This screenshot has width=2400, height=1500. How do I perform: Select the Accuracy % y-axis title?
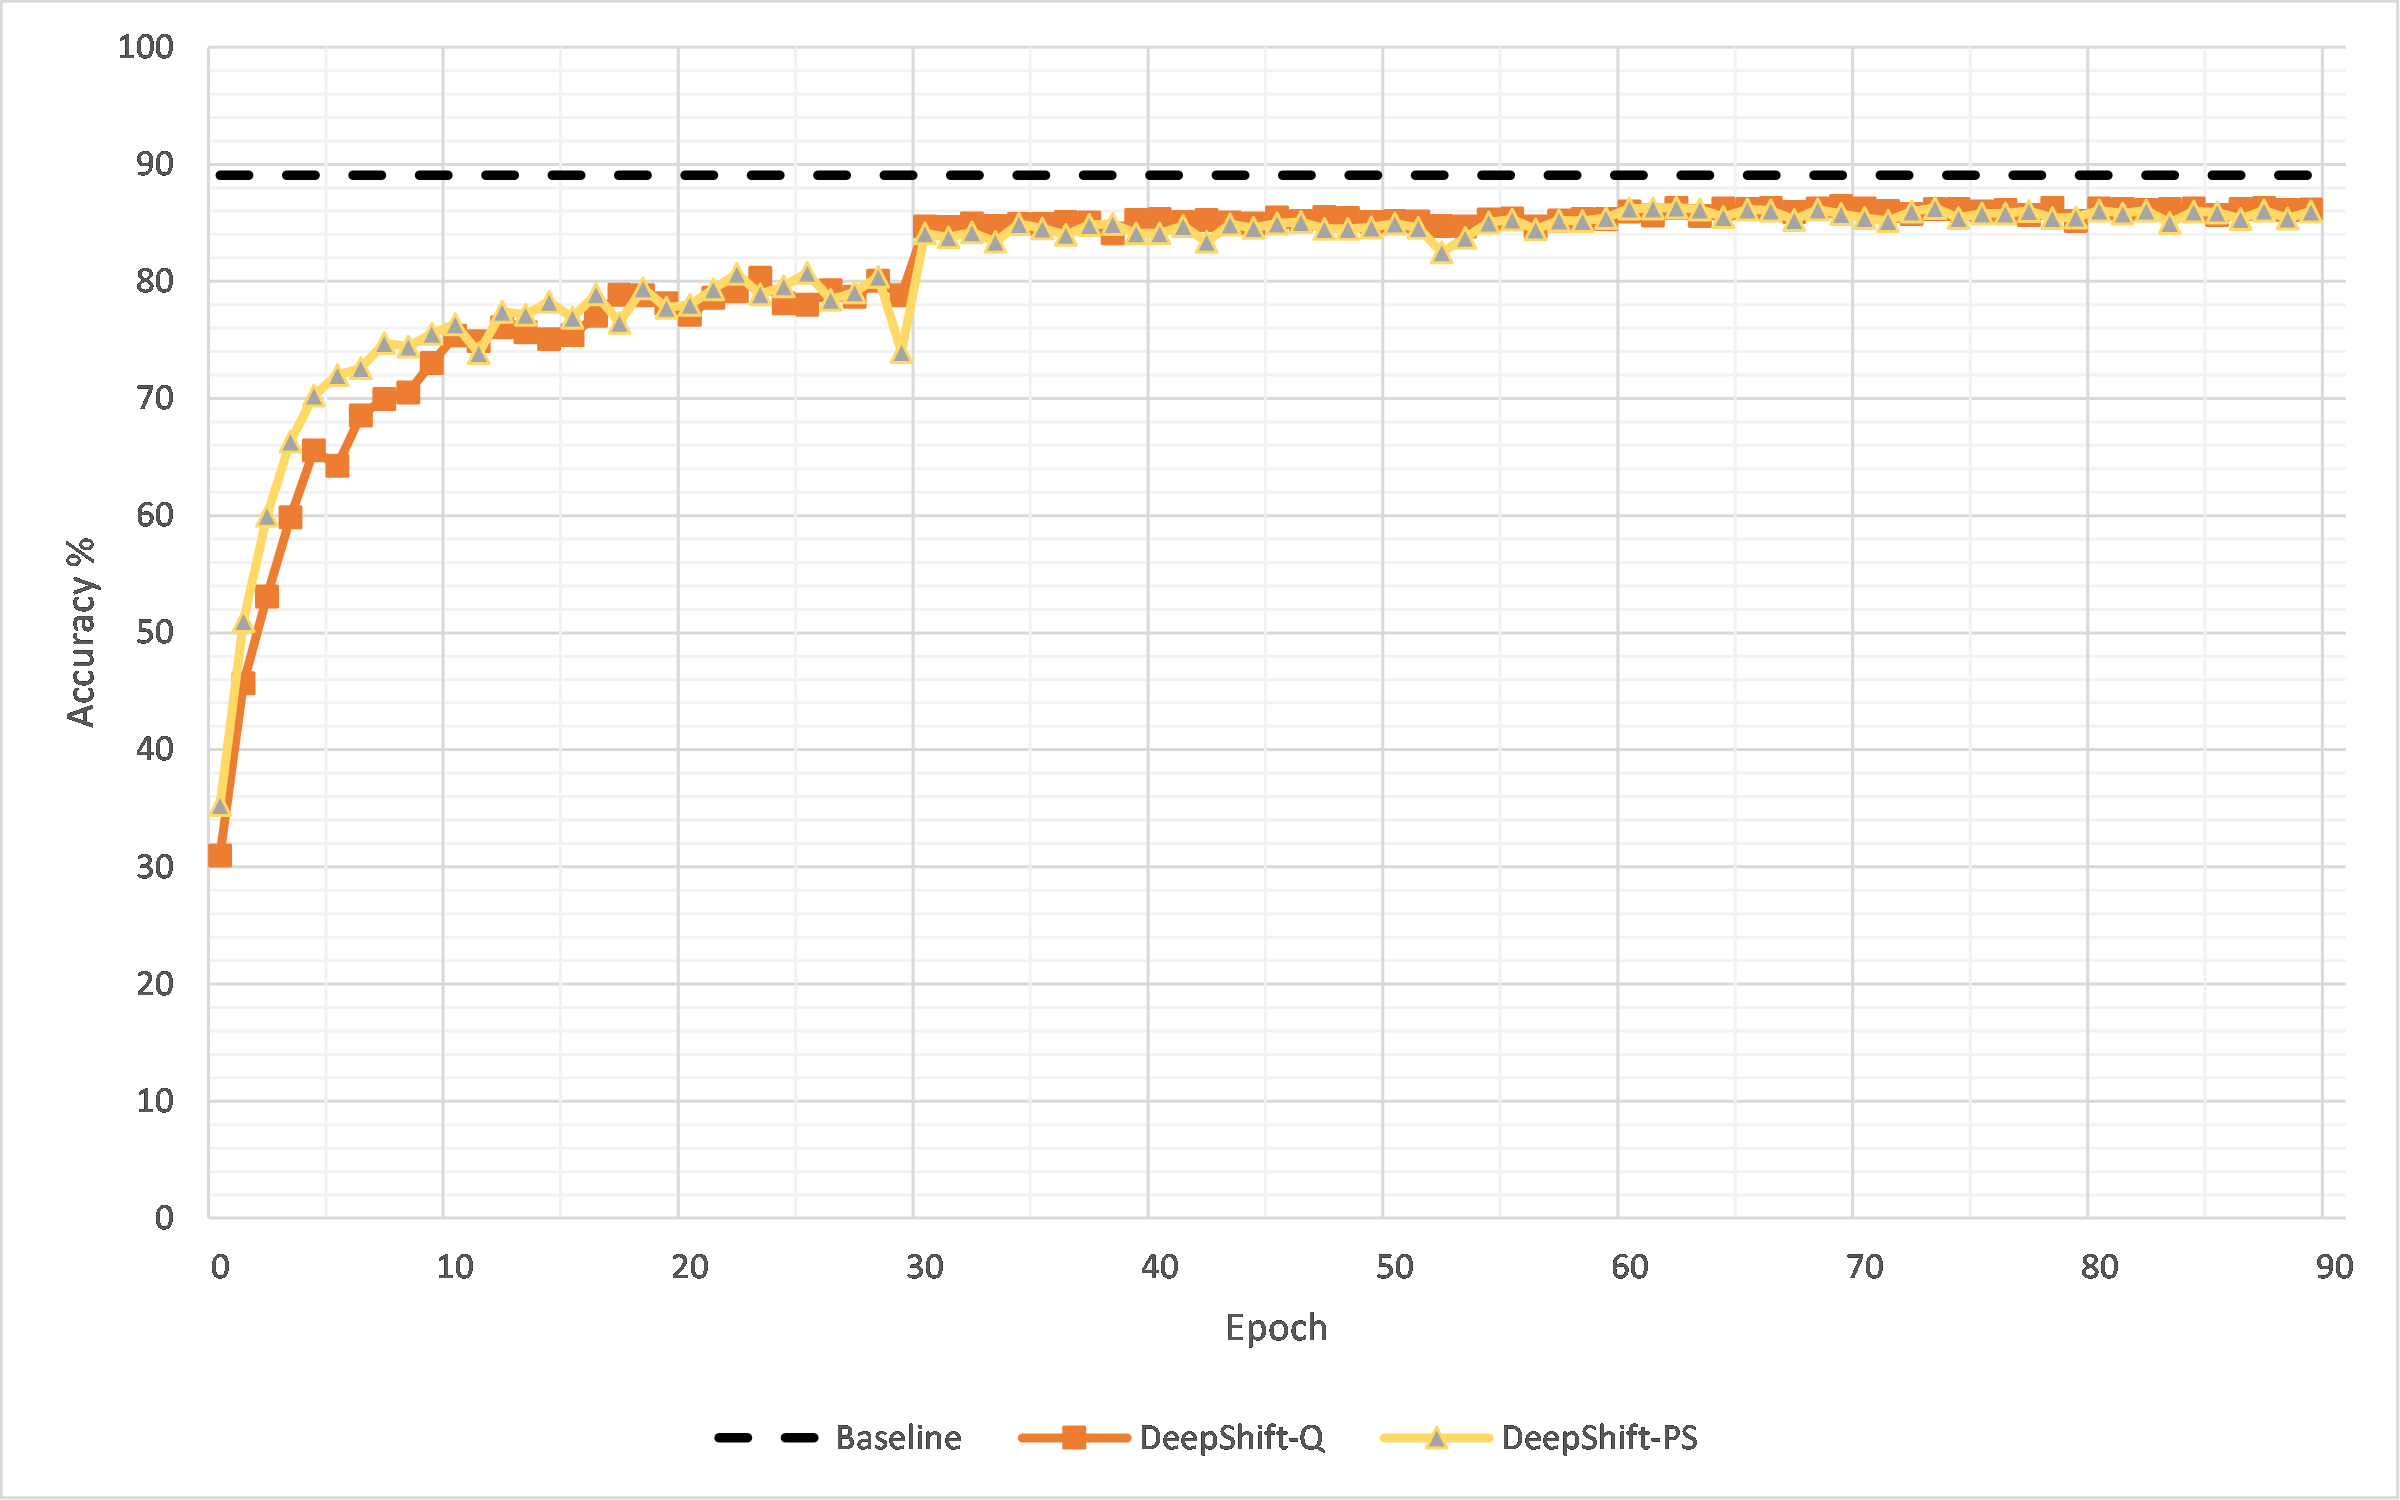(x=81, y=632)
